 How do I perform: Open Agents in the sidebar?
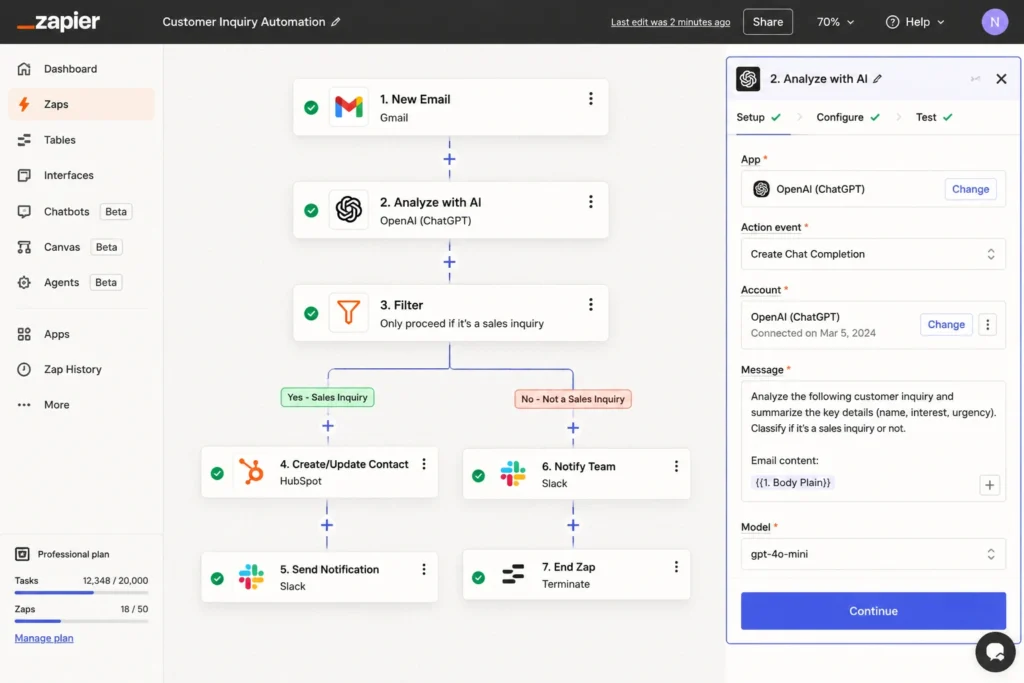tap(81, 282)
